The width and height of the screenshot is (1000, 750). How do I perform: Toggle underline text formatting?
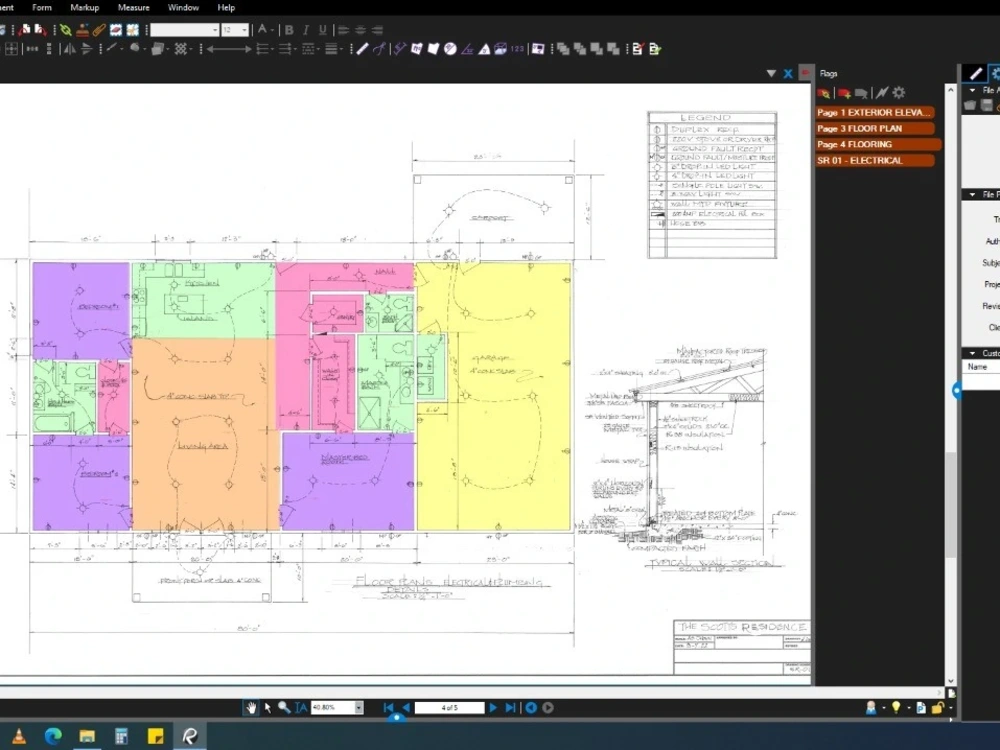[x=323, y=30]
